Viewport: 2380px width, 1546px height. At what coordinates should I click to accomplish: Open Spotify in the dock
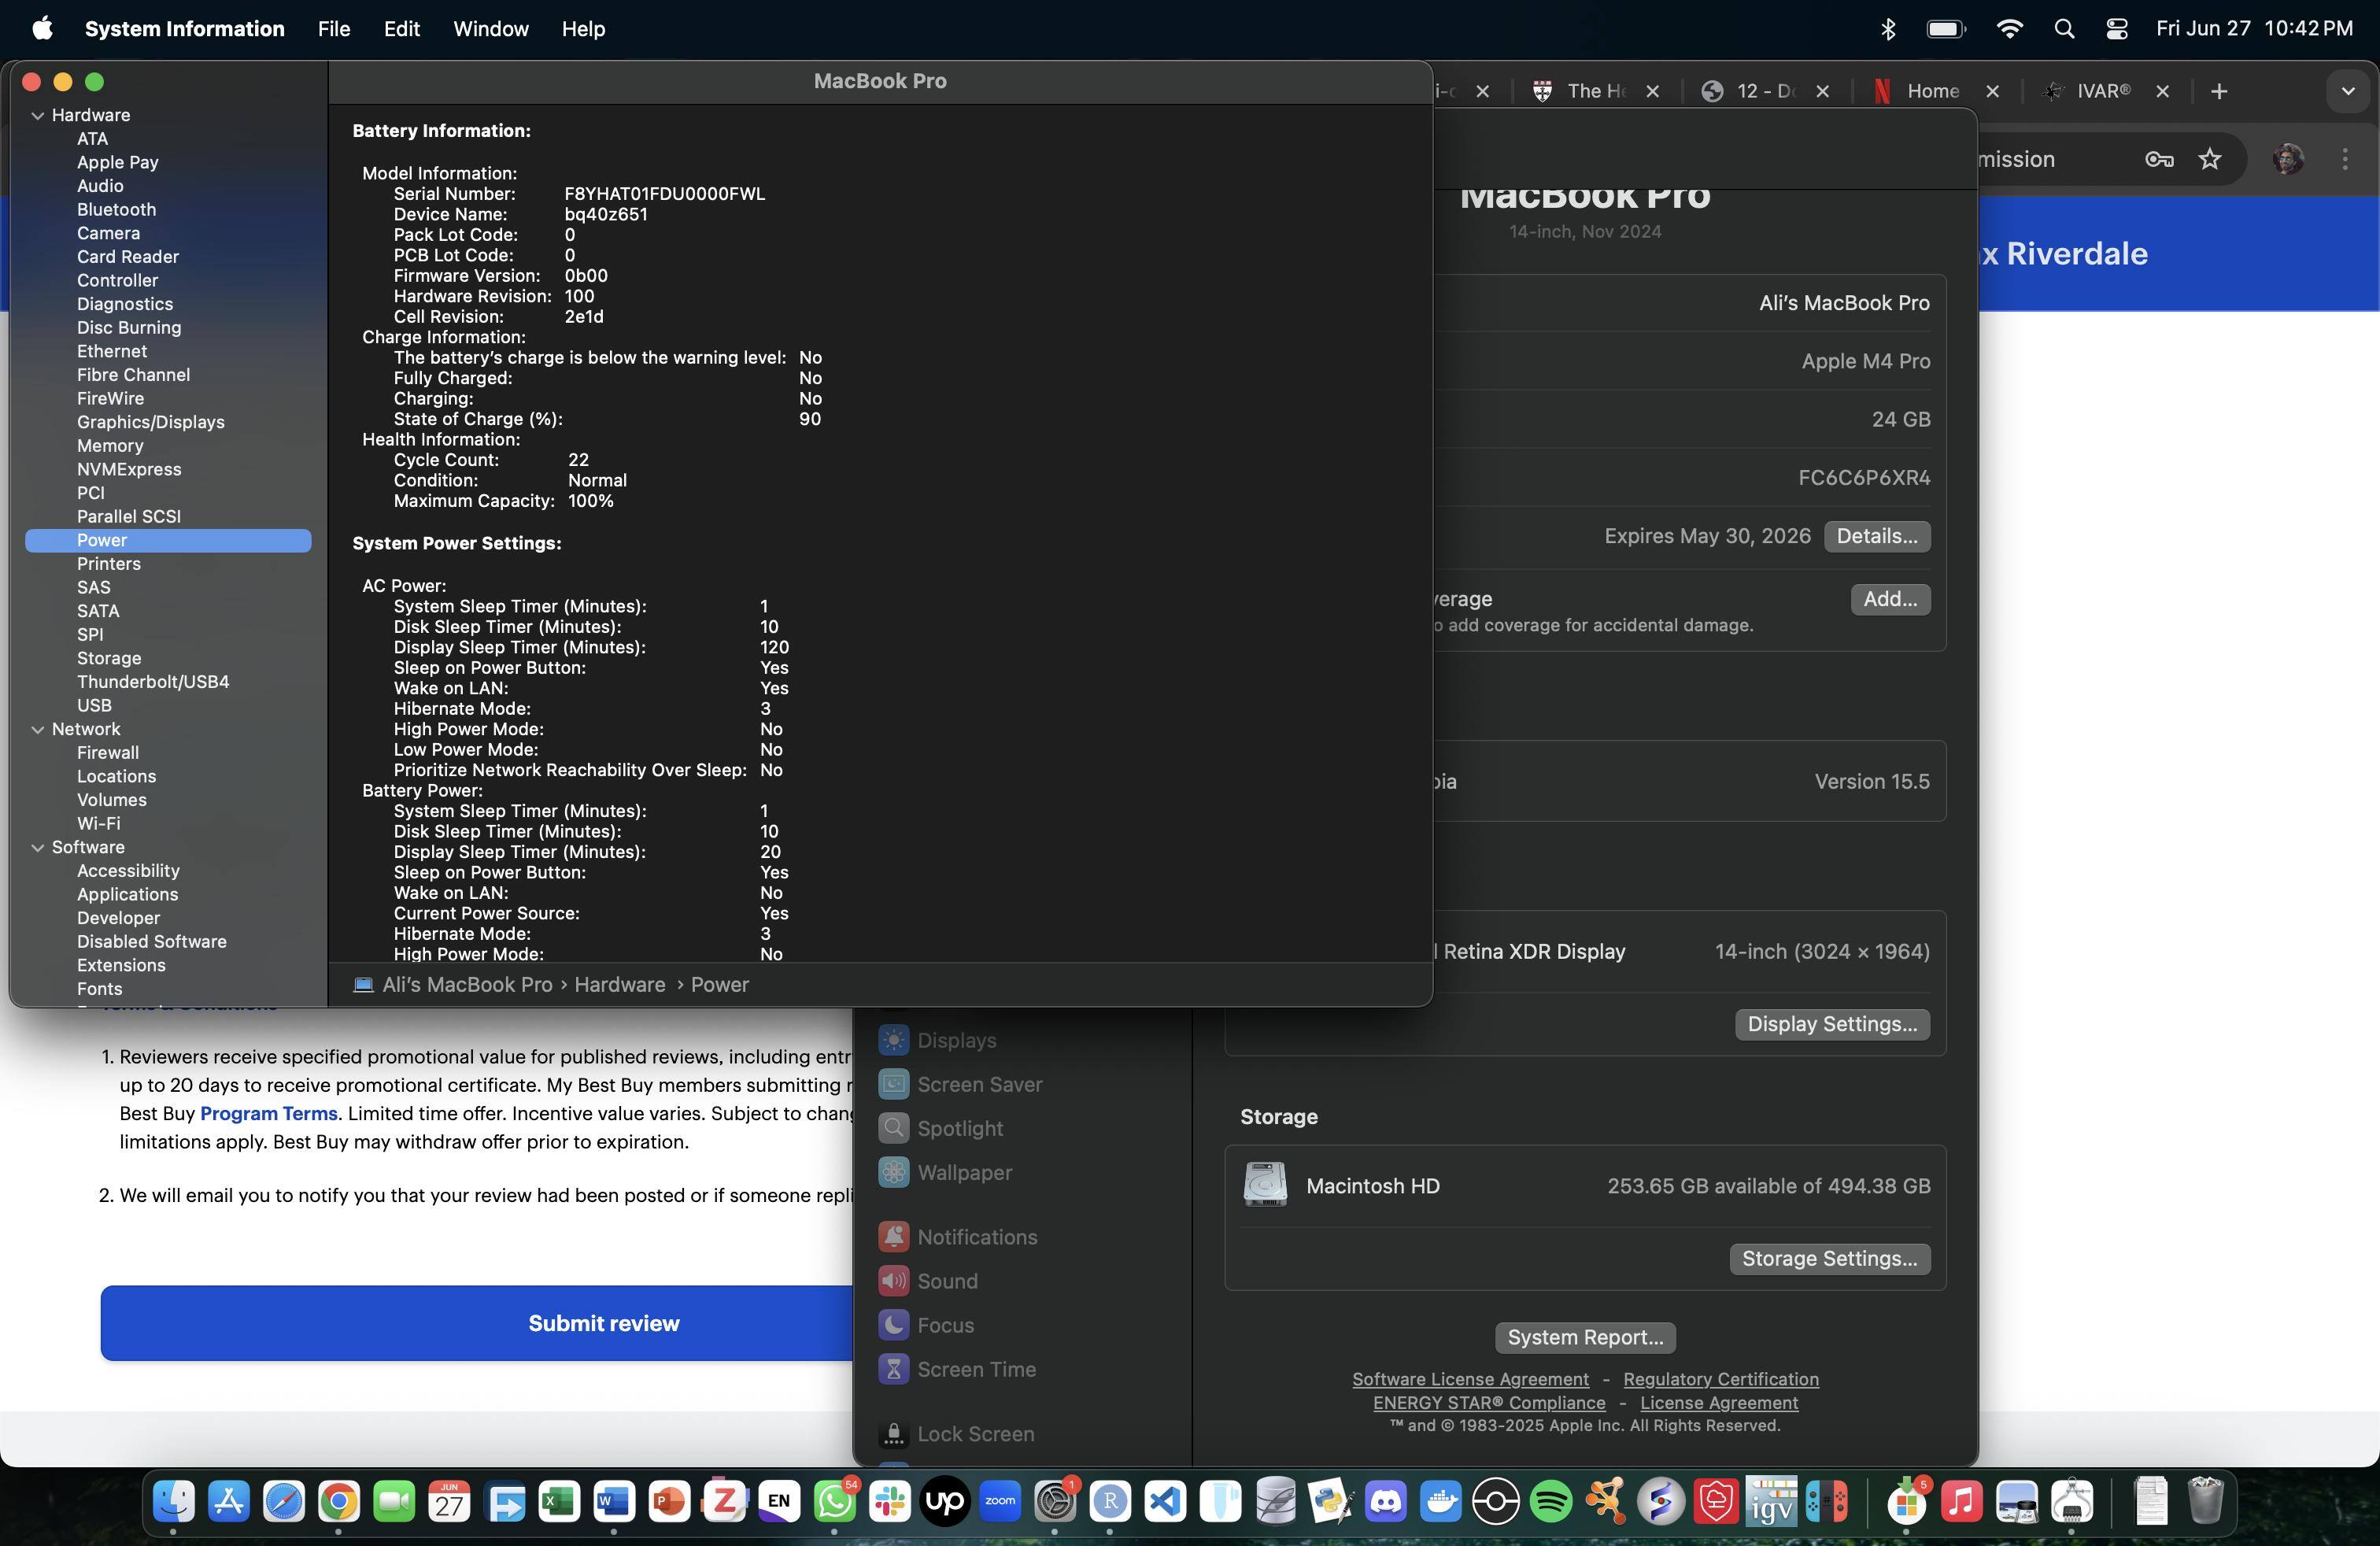1551,1501
